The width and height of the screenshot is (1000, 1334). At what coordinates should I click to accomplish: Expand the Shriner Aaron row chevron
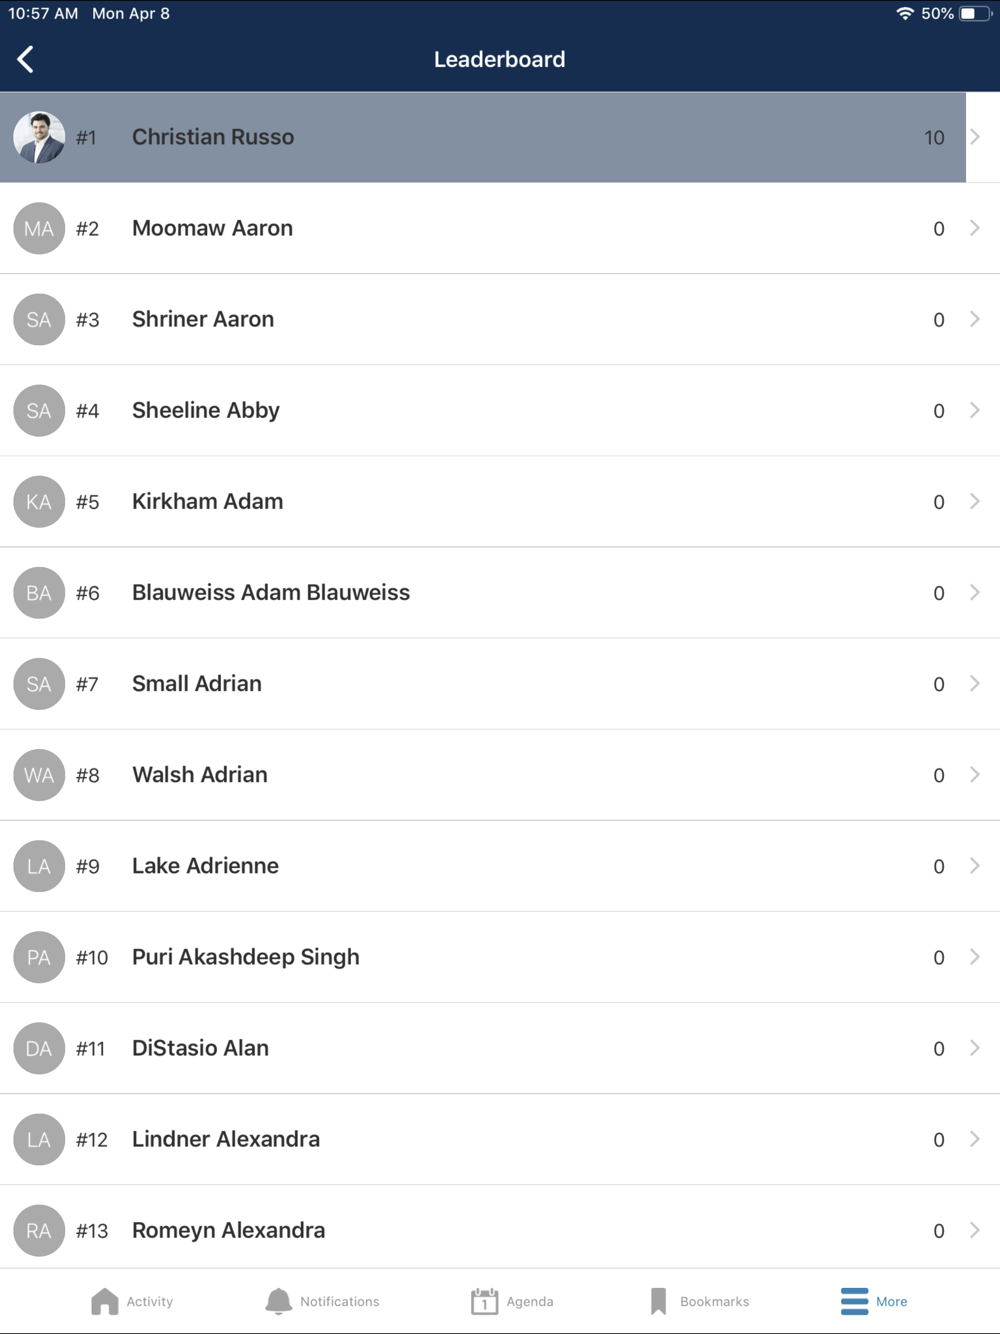click(x=975, y=319)
